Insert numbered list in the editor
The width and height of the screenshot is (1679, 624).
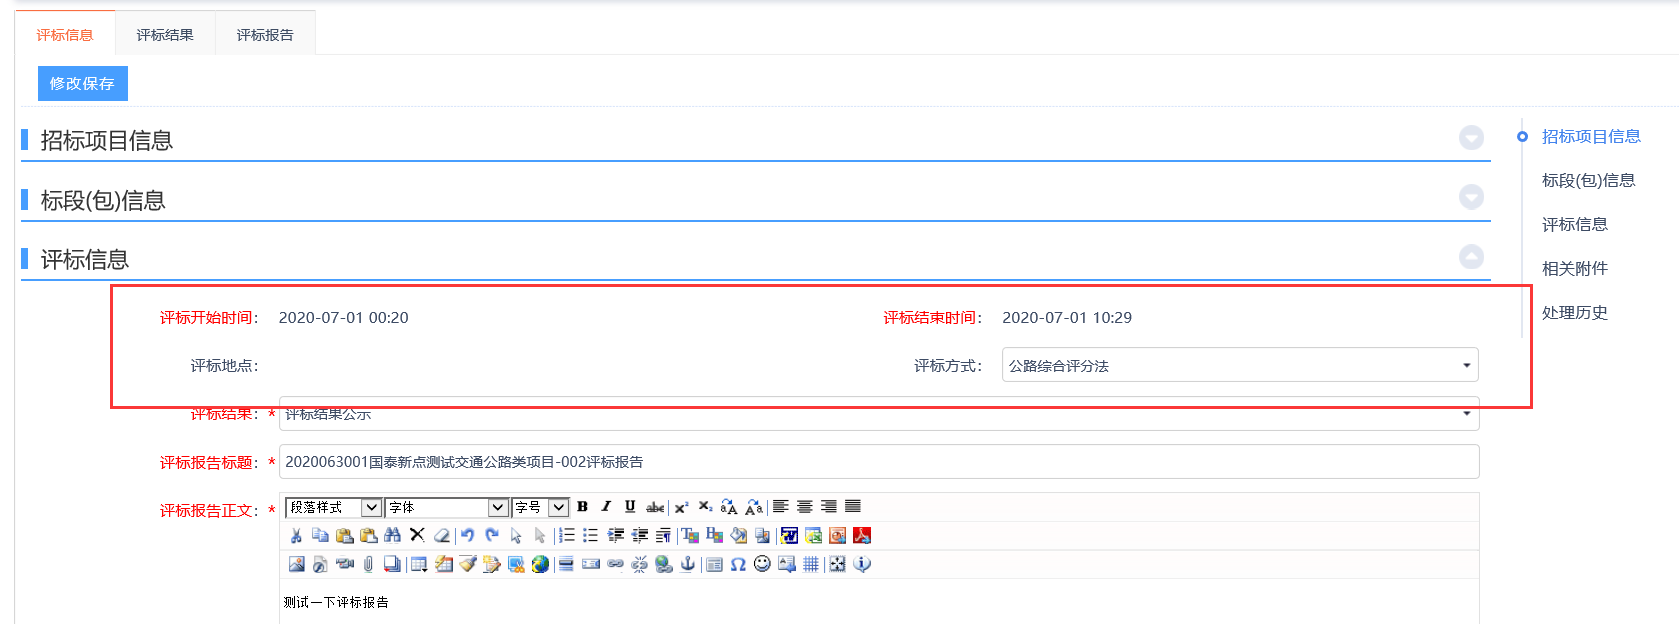pyautogui.click(x=567, y=536)
